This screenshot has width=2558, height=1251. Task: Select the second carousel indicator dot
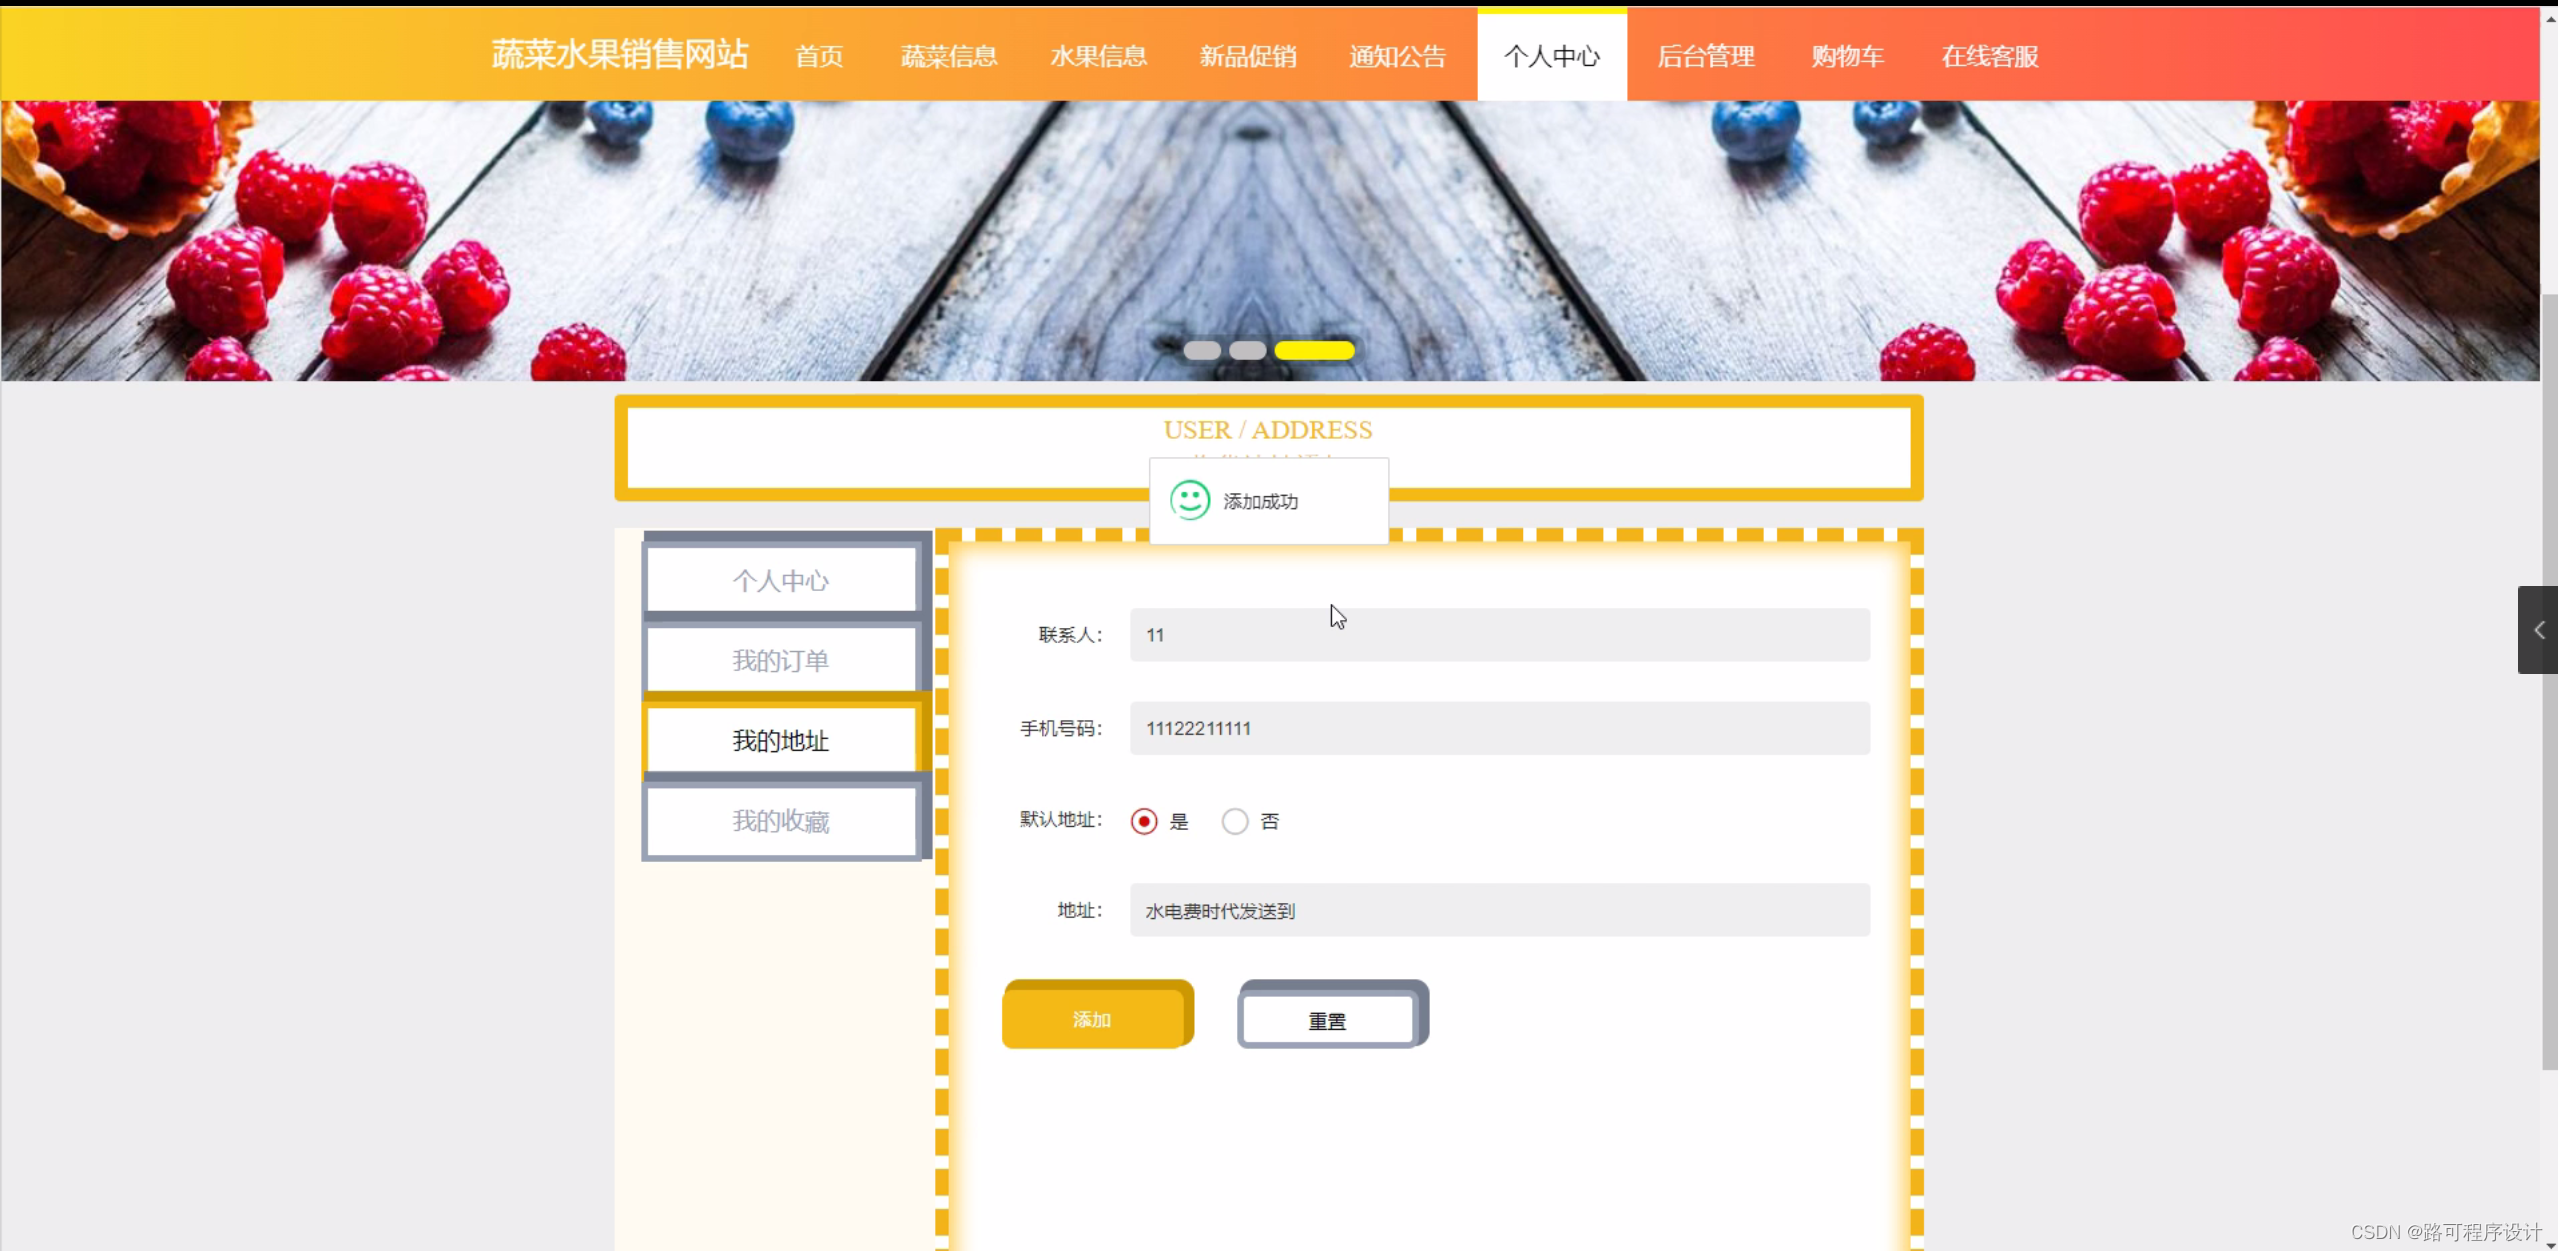point(1247,350)
